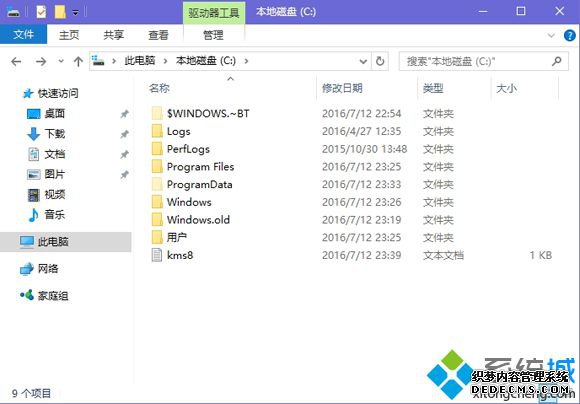Go up one level with the up arrow
Screen dimensions: 580x404
pyautogui.click(x=78, y=61)
